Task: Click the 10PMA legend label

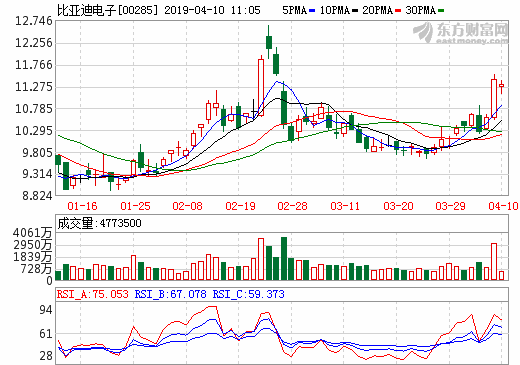Action: click(335, 11)
